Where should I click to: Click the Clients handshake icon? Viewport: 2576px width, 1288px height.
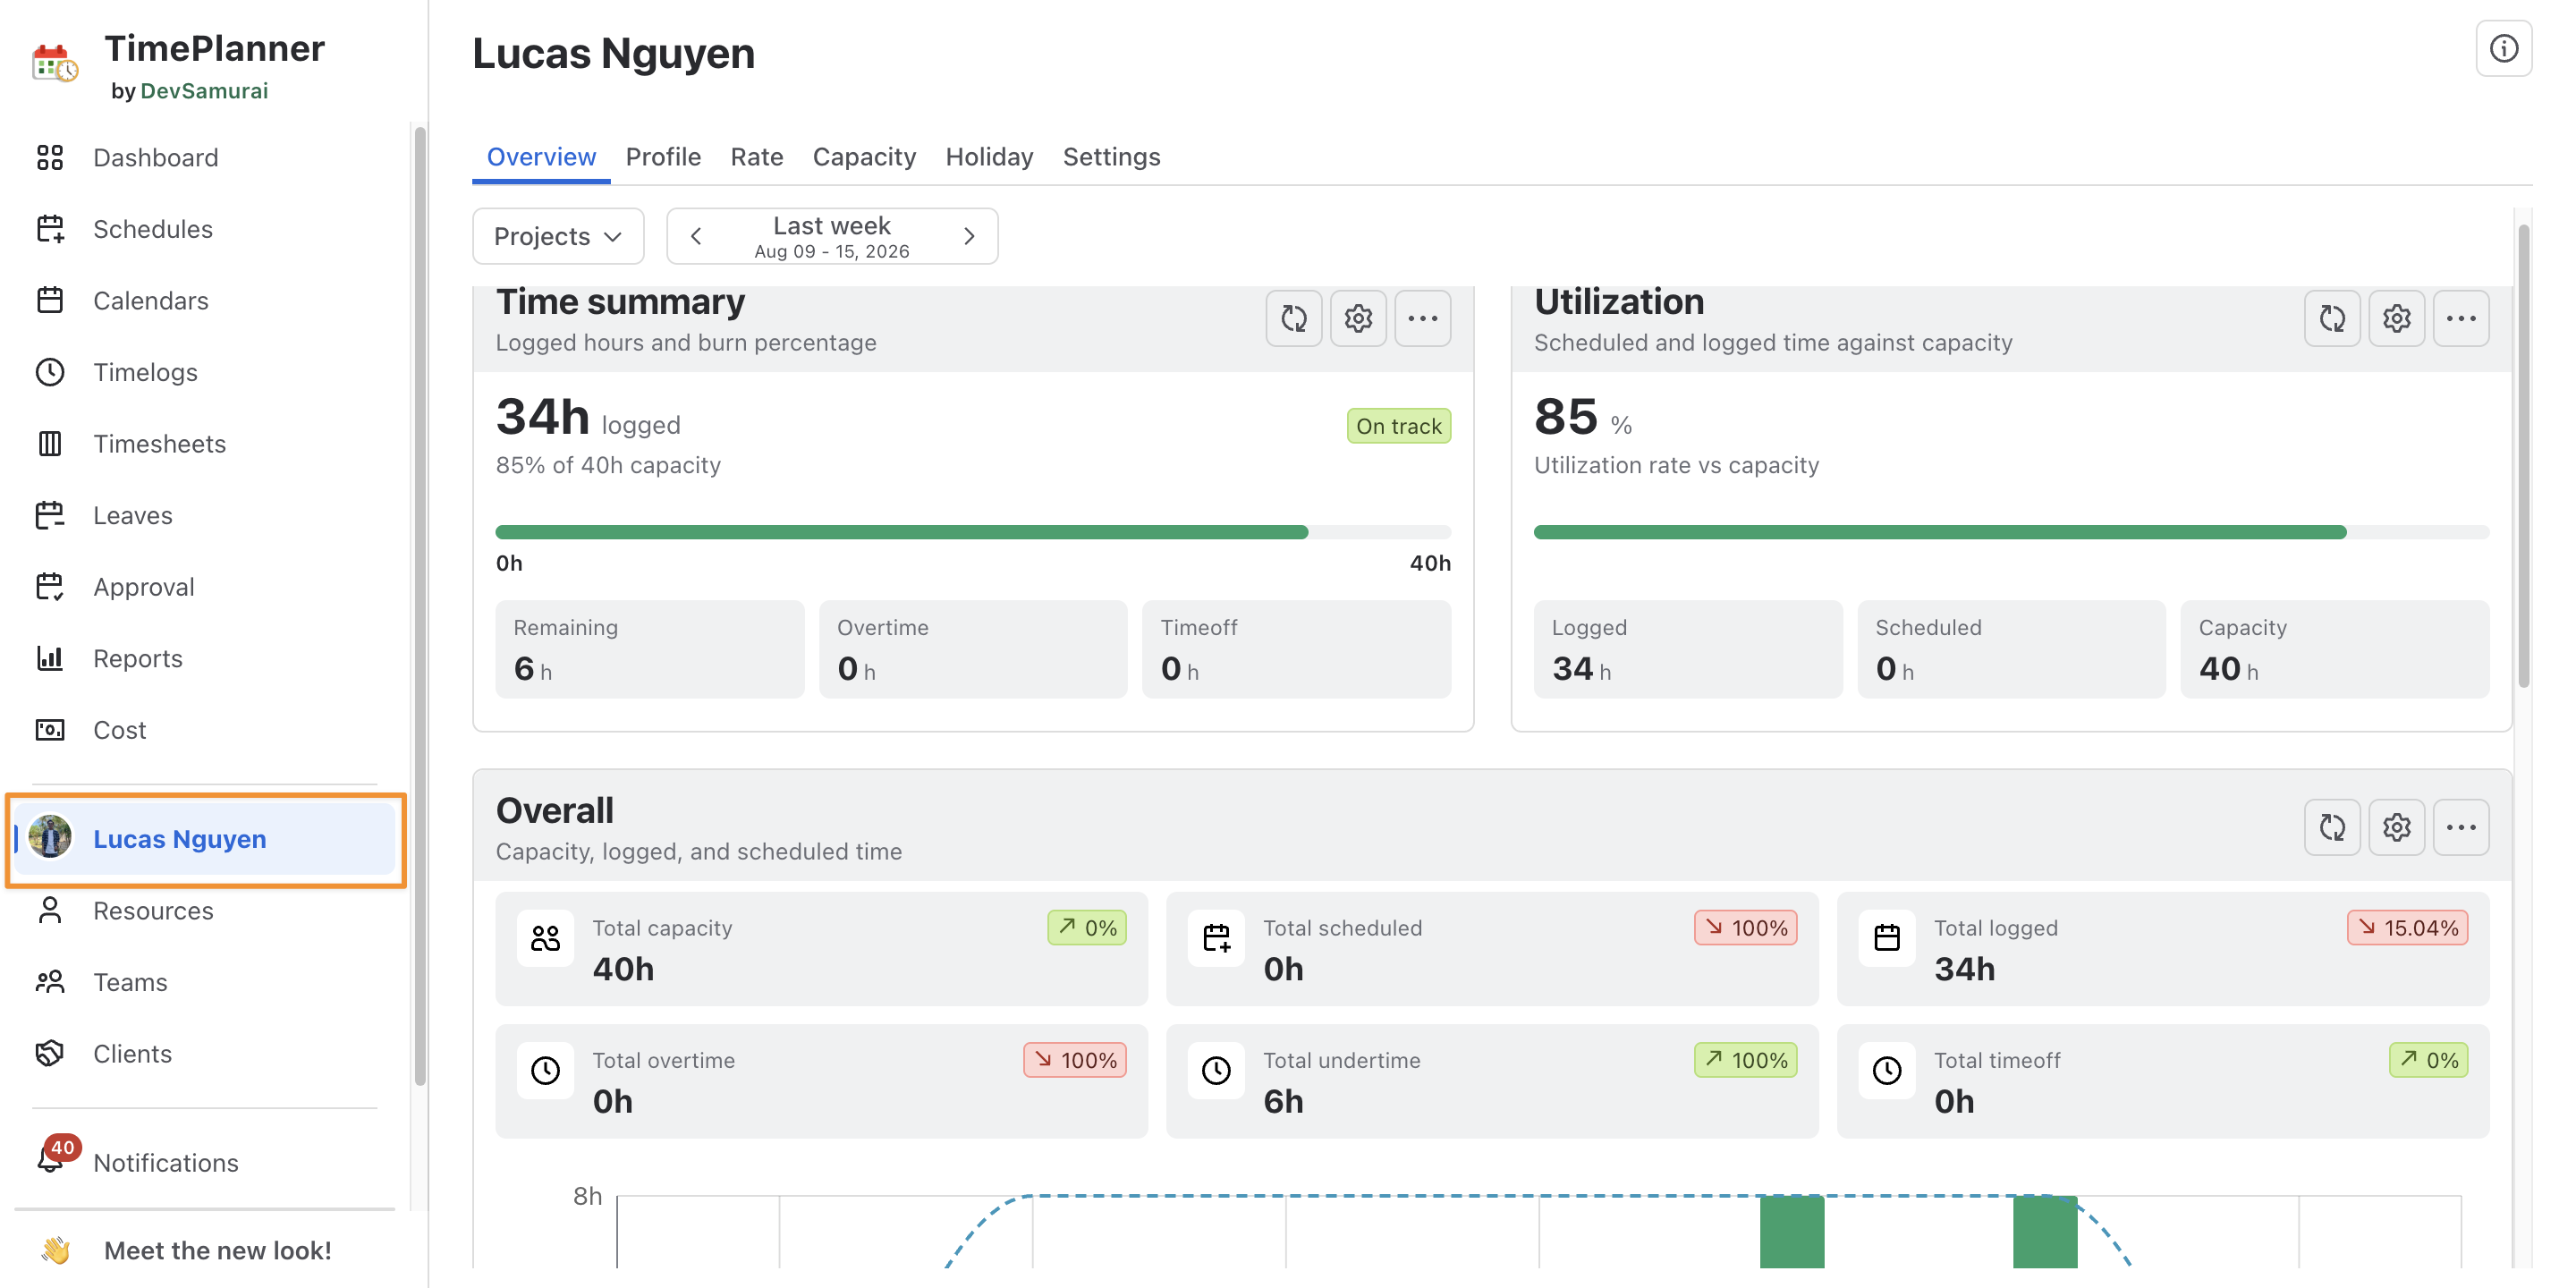pyautogui.click(x=50, y=1054)
